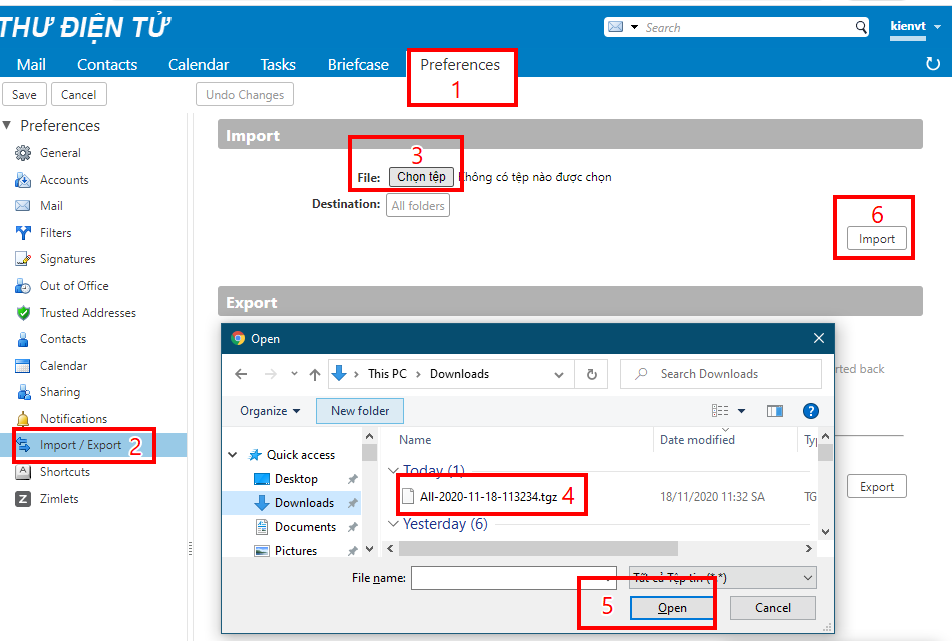Click Undo Changes button
952x641 pixels.
point(245,95)
